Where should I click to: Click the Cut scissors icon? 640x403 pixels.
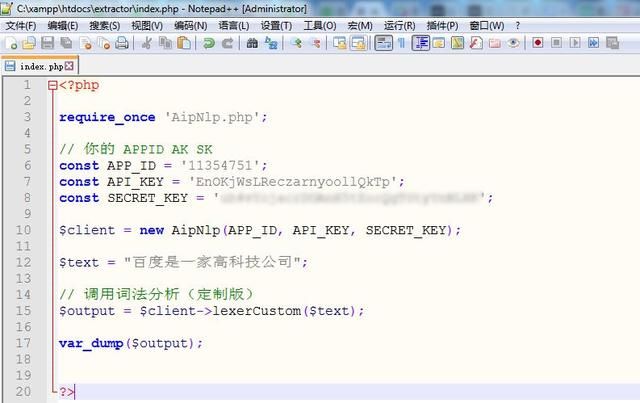147,43
